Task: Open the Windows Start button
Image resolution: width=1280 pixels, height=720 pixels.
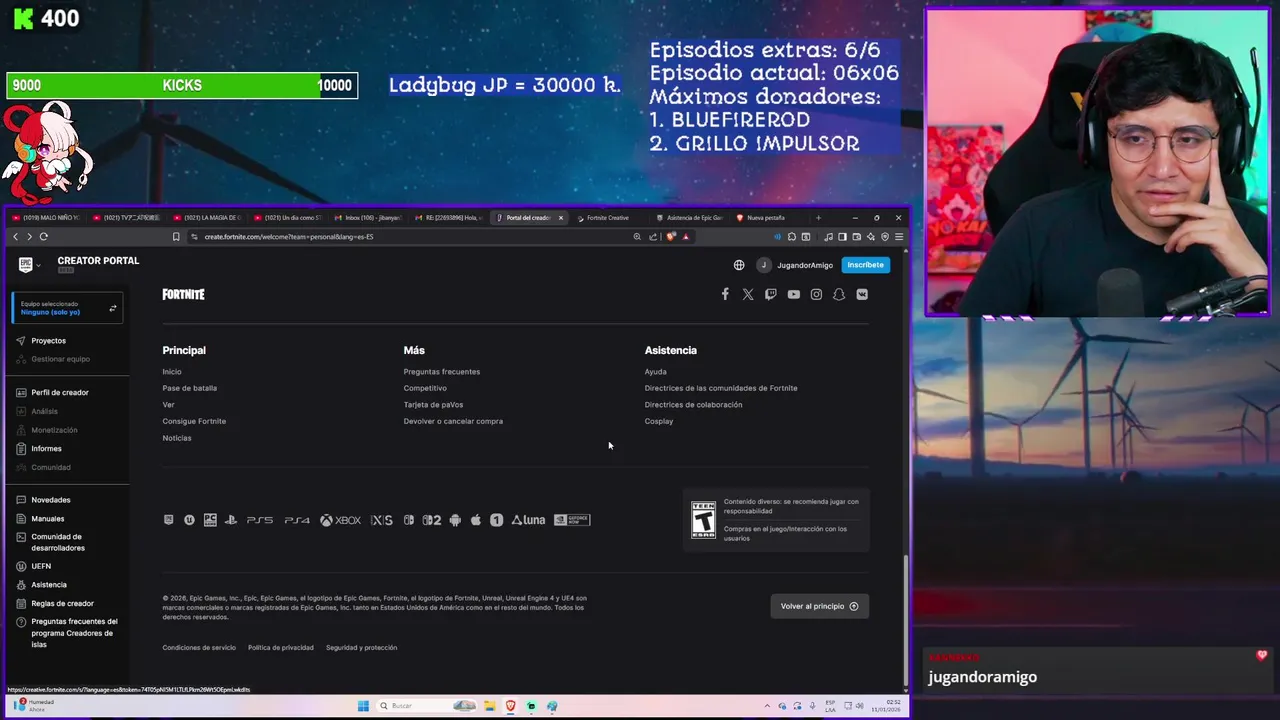Action: 363,706
